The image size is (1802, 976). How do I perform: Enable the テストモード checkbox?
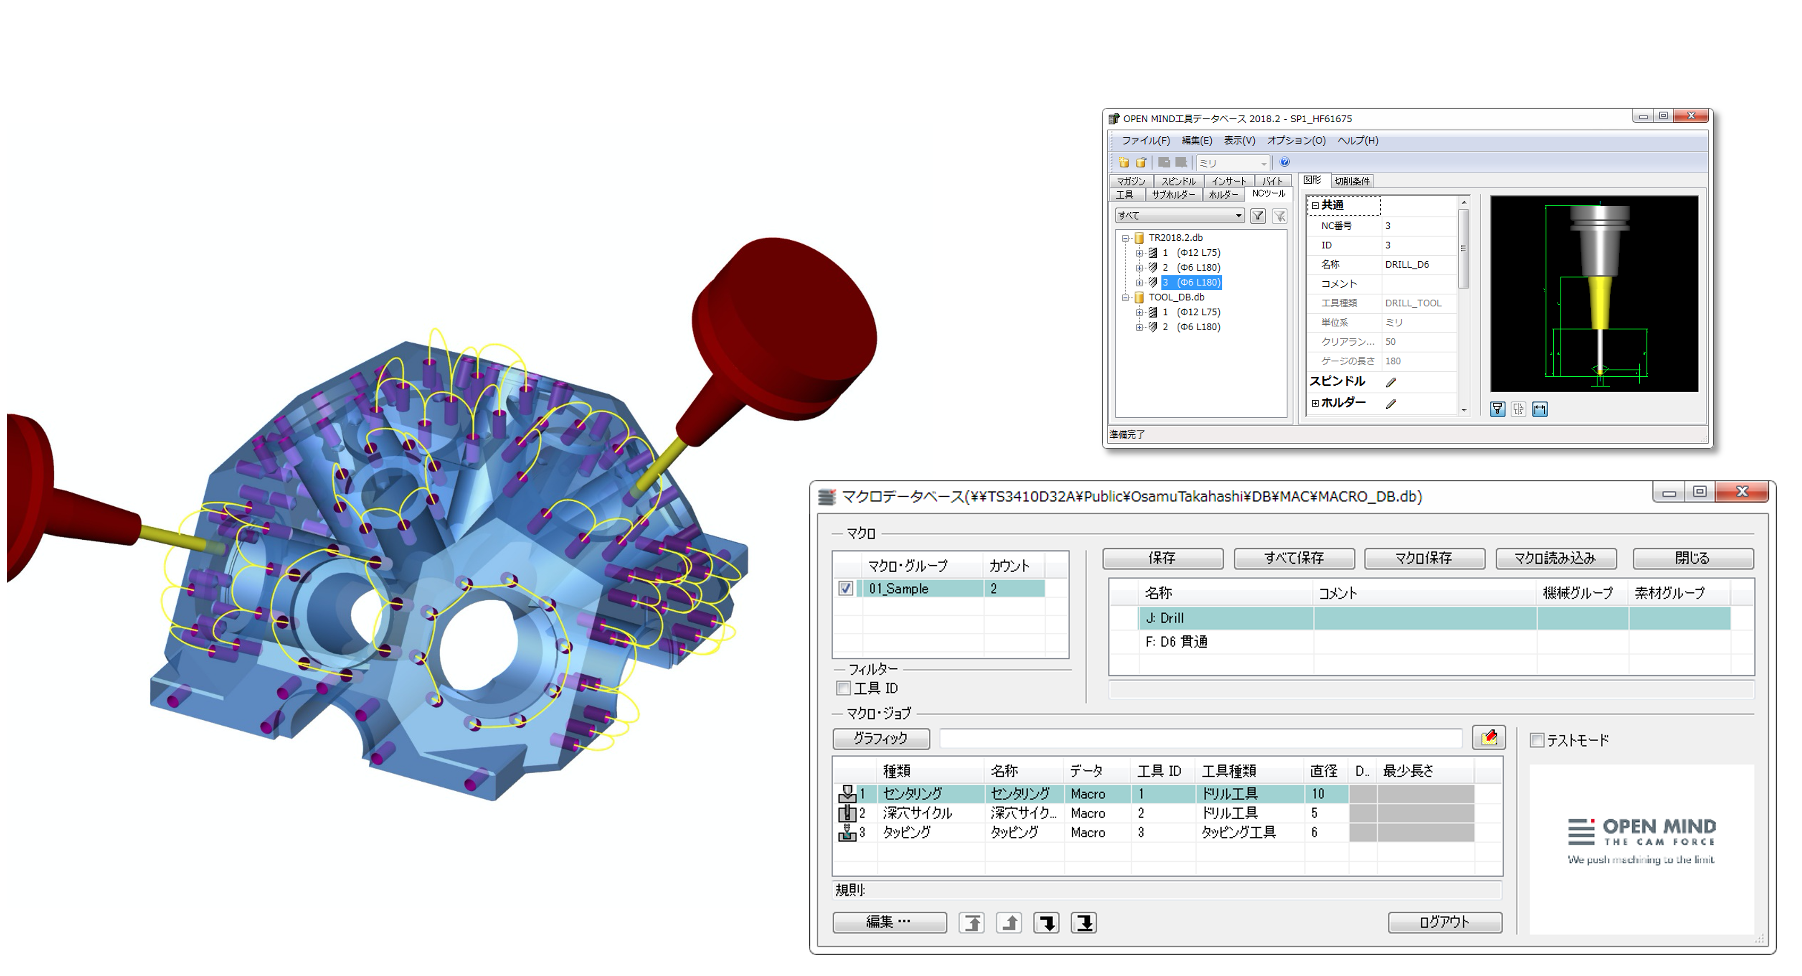pos(1538,740)
